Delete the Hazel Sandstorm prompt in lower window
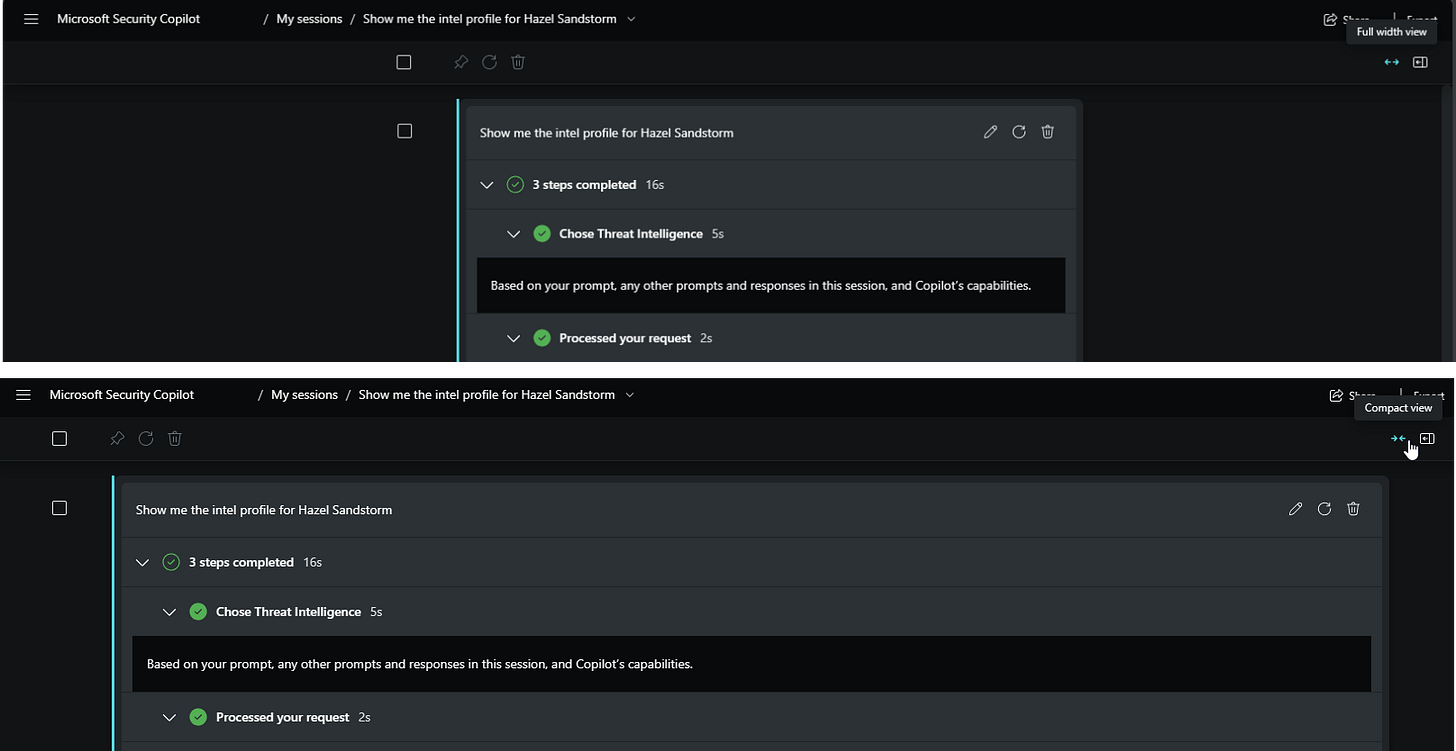Screen dimensions: 1456x751 pos(1354,509)
